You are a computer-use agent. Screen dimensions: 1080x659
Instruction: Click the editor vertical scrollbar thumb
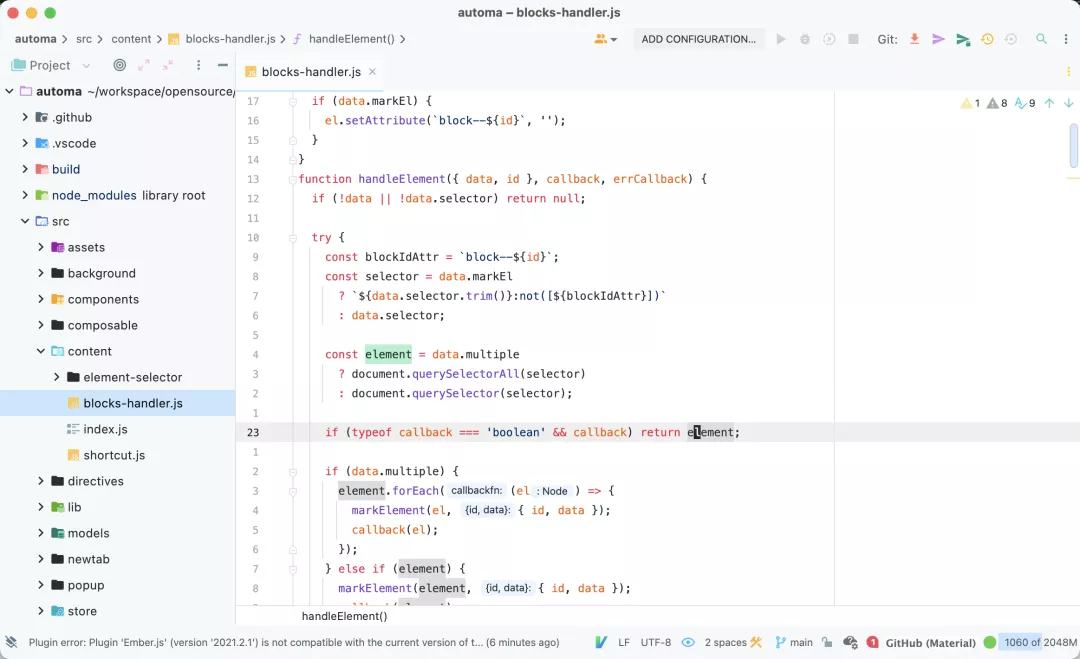tap(1074, 145)
